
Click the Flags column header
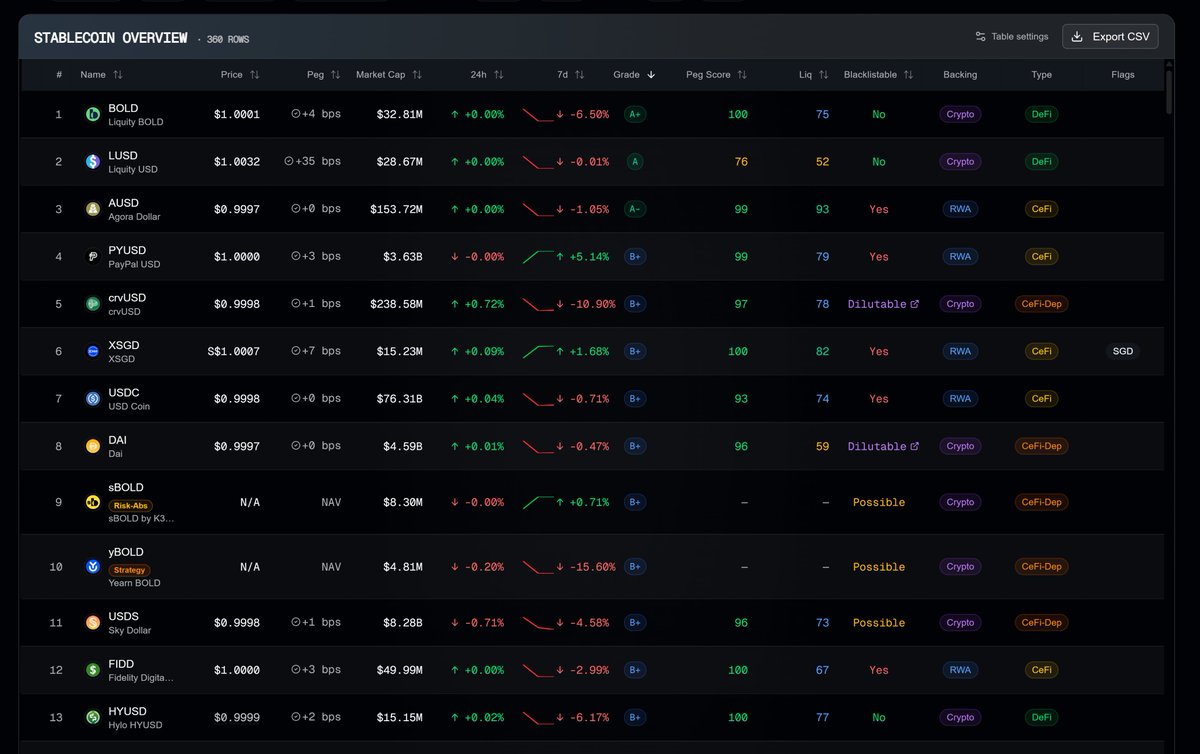[1123, 75]
